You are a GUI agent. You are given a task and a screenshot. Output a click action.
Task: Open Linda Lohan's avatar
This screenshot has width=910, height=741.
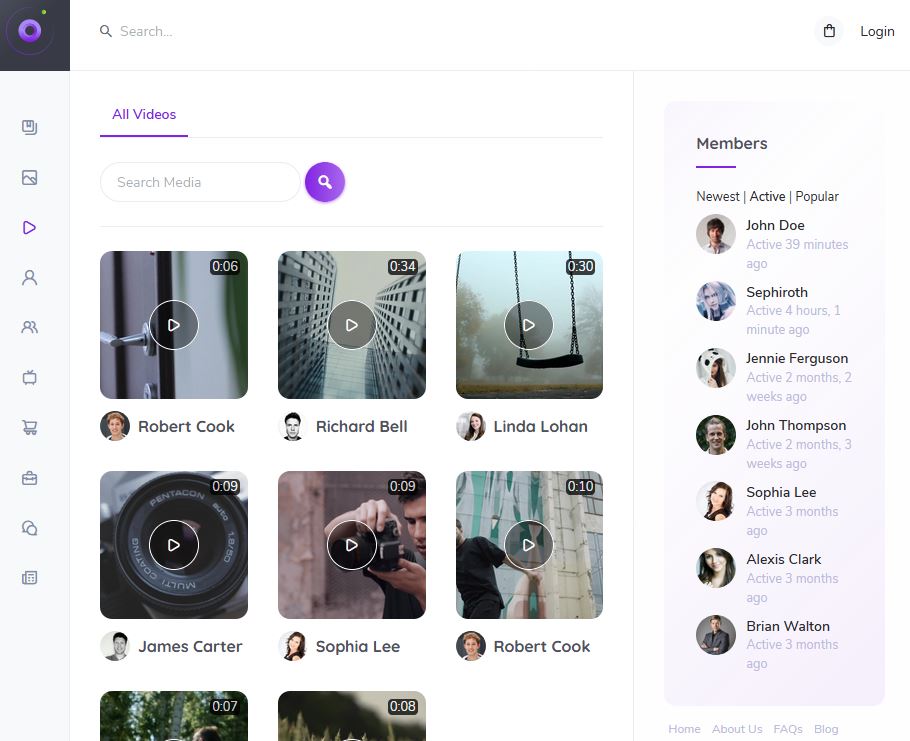[x=471, y=426]
